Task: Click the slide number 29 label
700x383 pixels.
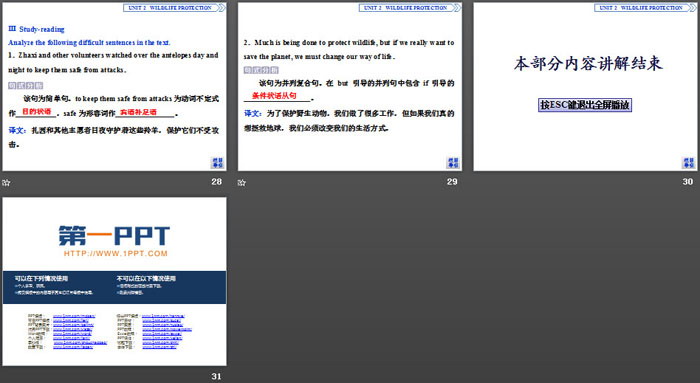Action: 452,182
